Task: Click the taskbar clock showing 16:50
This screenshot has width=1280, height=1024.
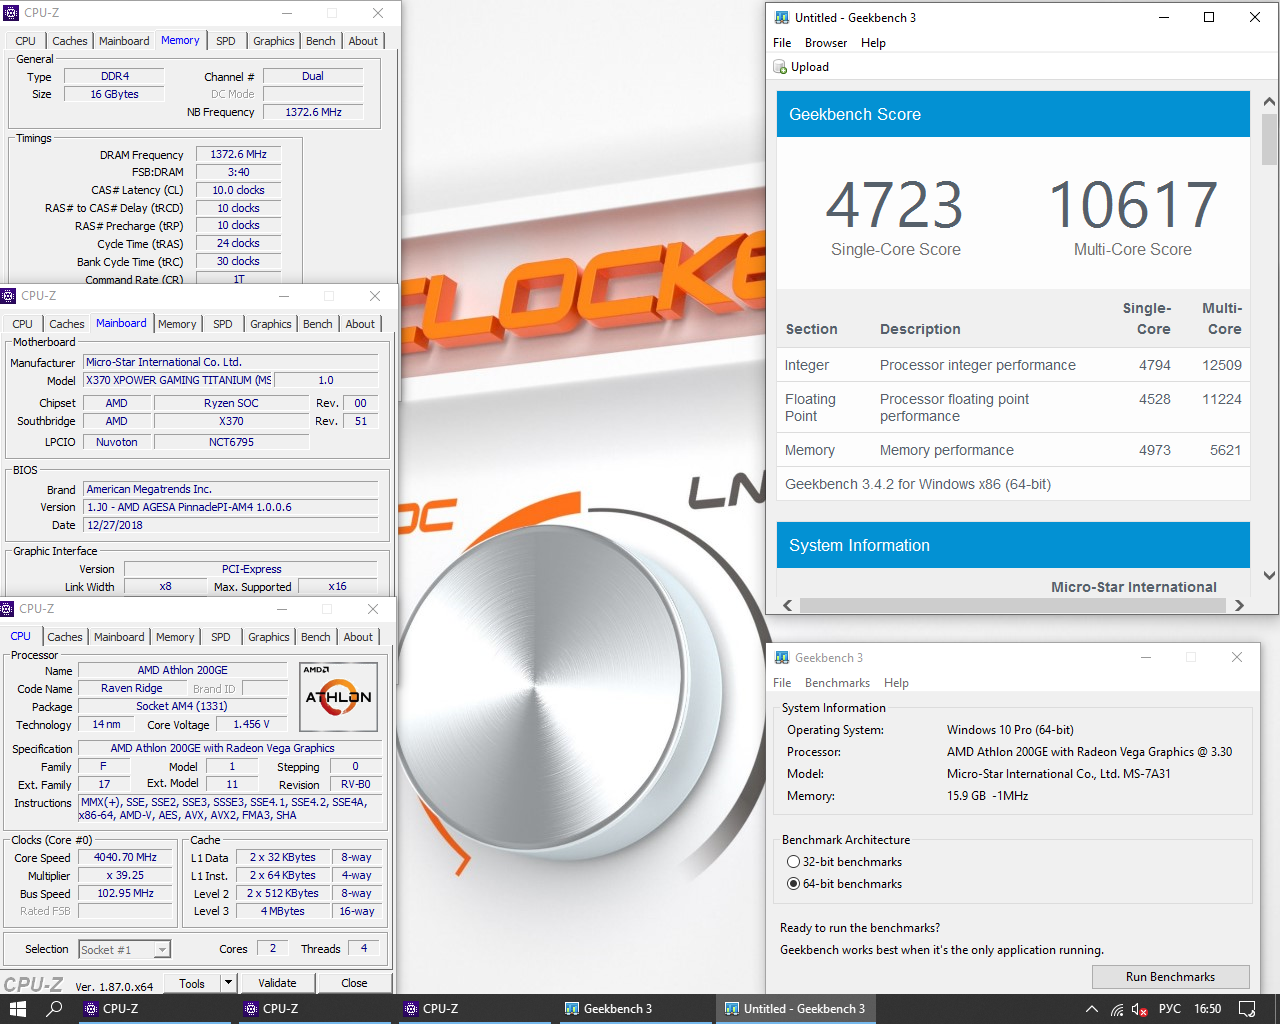Action: pyautogui.click(x=1207, y=1009)
